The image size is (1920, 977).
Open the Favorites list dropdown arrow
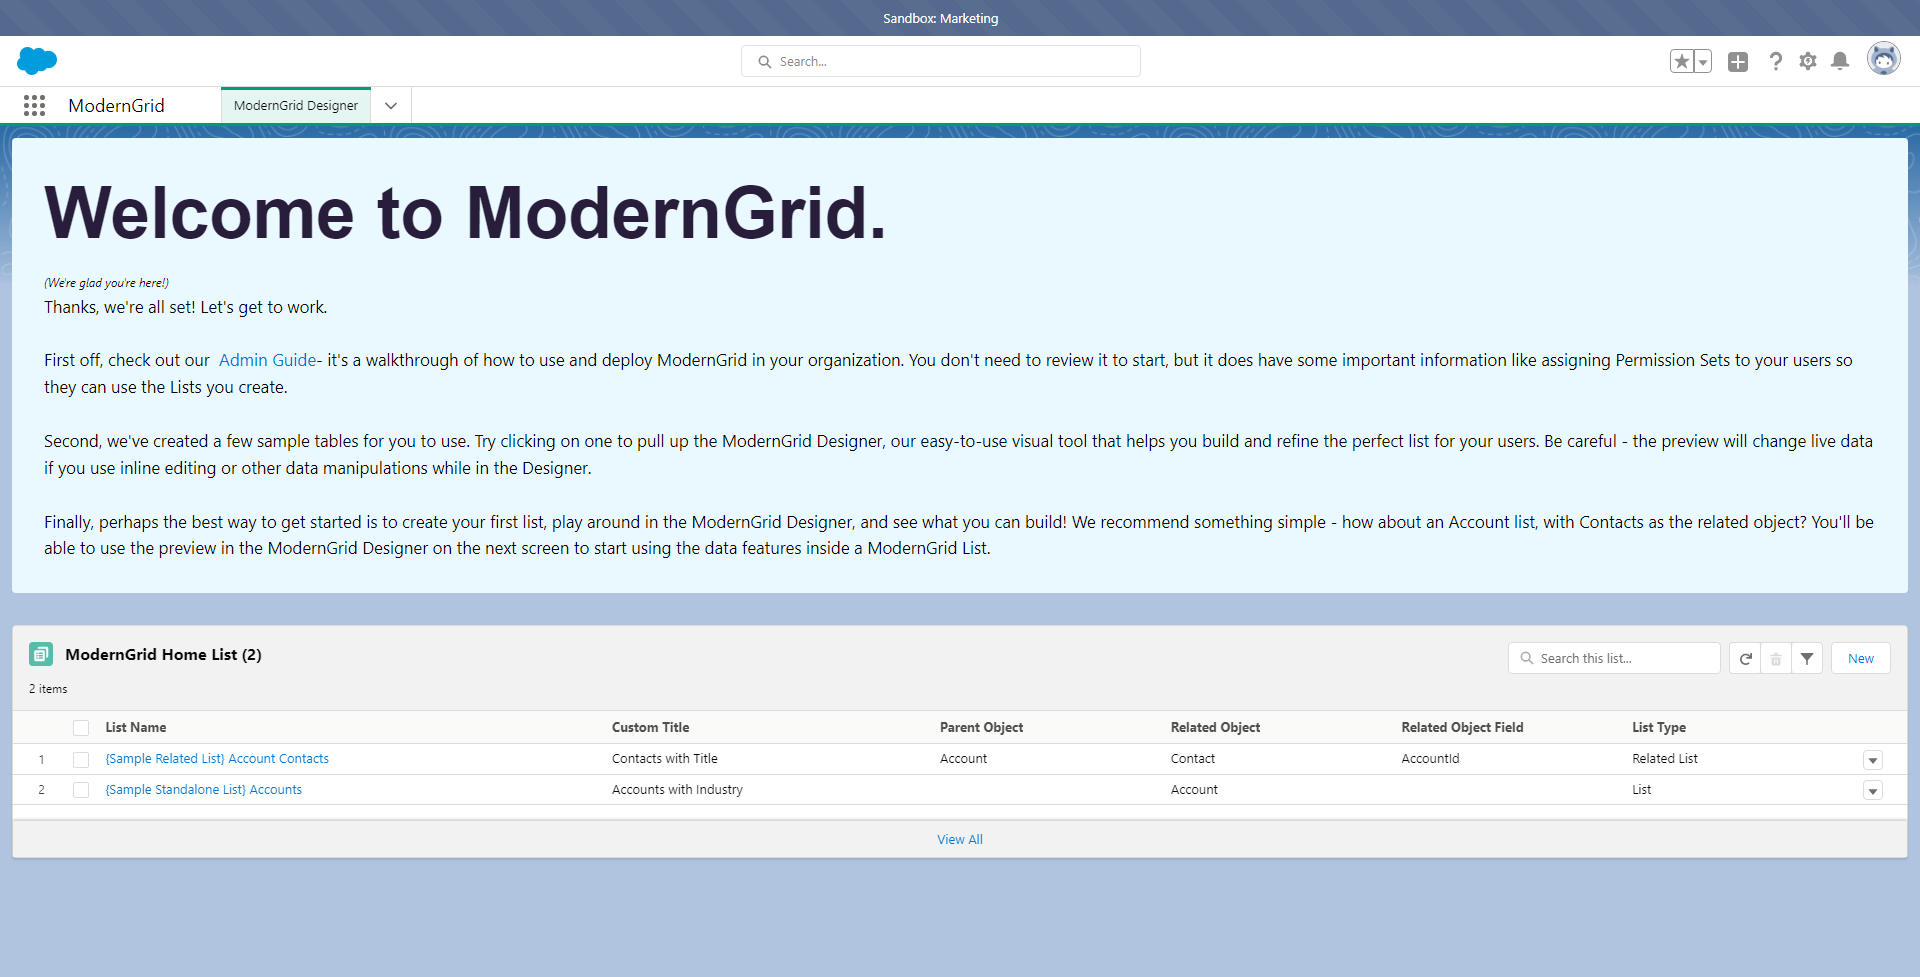pos(1703,62)
